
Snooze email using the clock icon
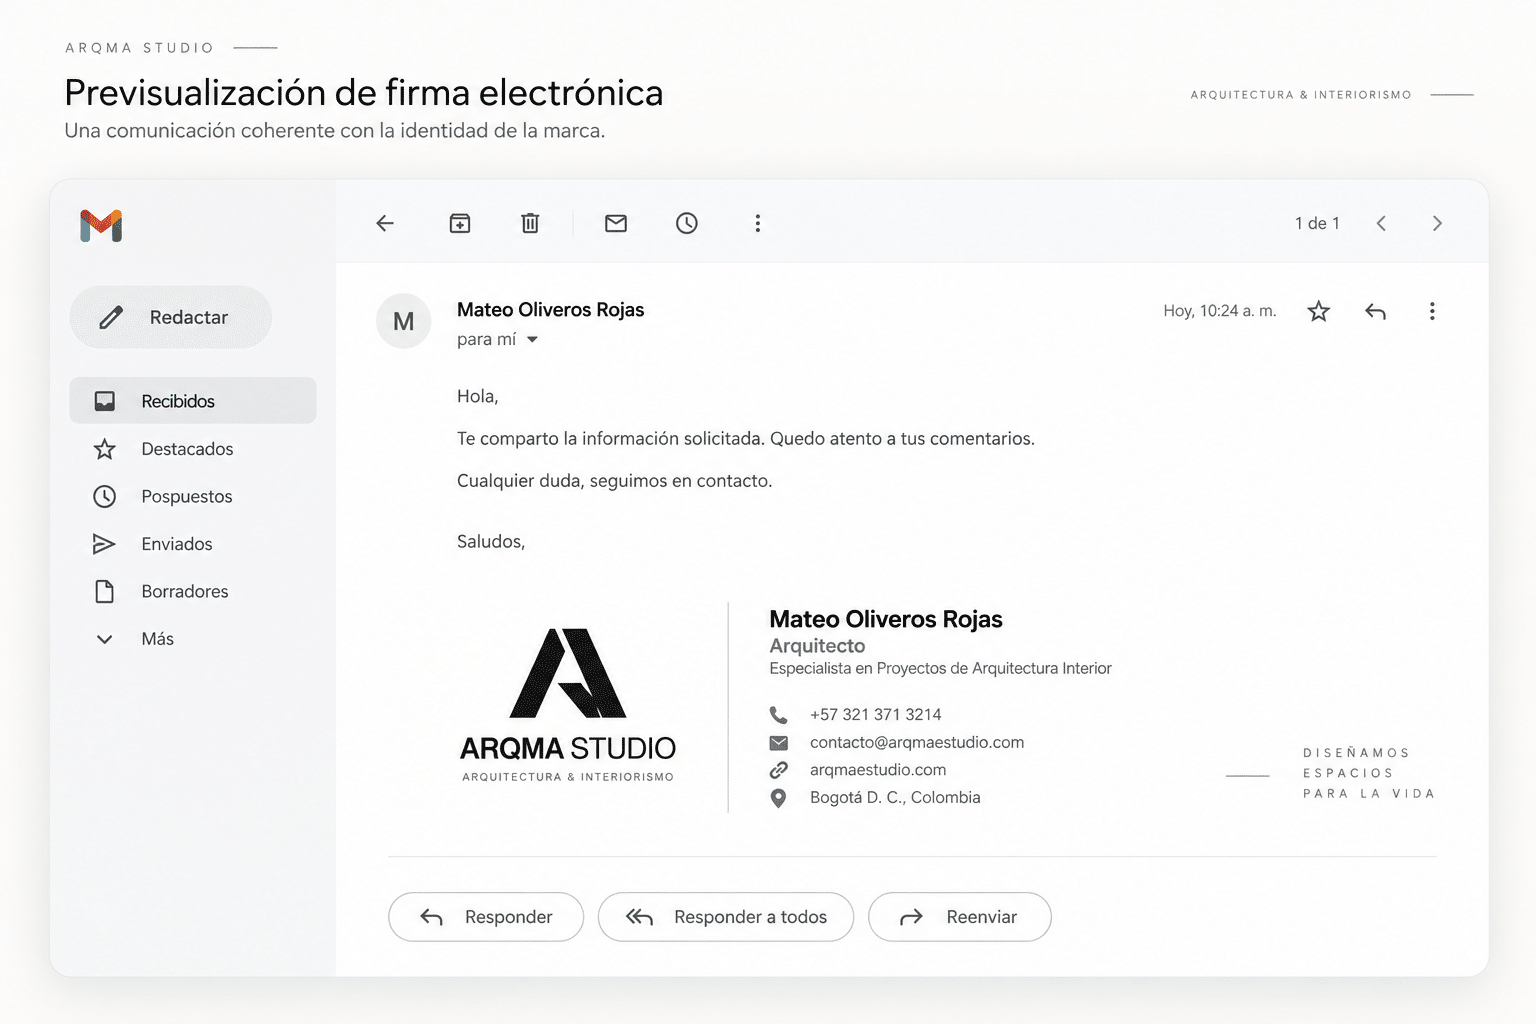tap(687, 223)
